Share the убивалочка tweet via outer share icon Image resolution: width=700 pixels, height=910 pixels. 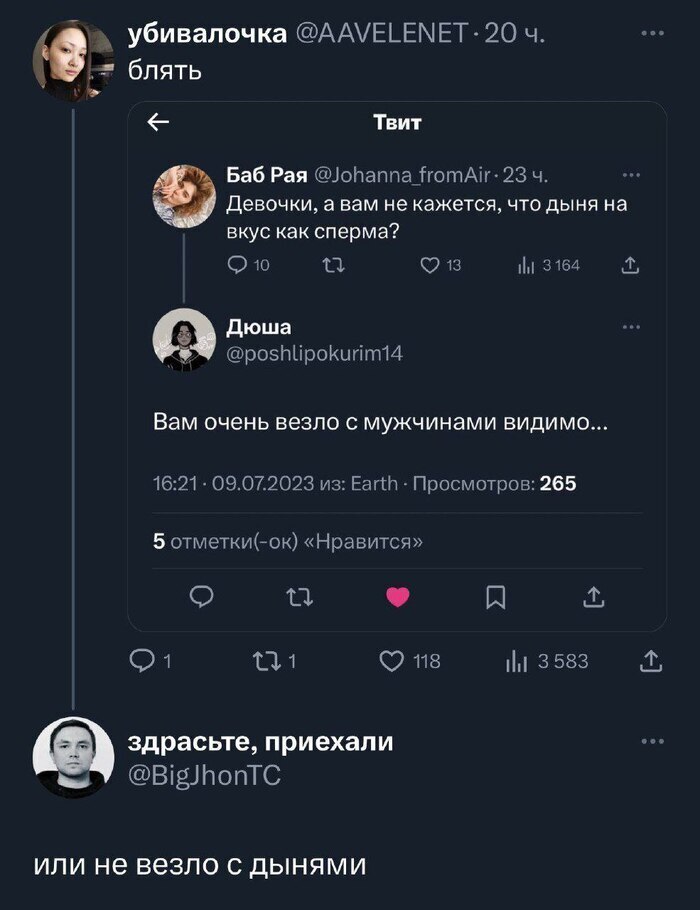tap(649, 661)
